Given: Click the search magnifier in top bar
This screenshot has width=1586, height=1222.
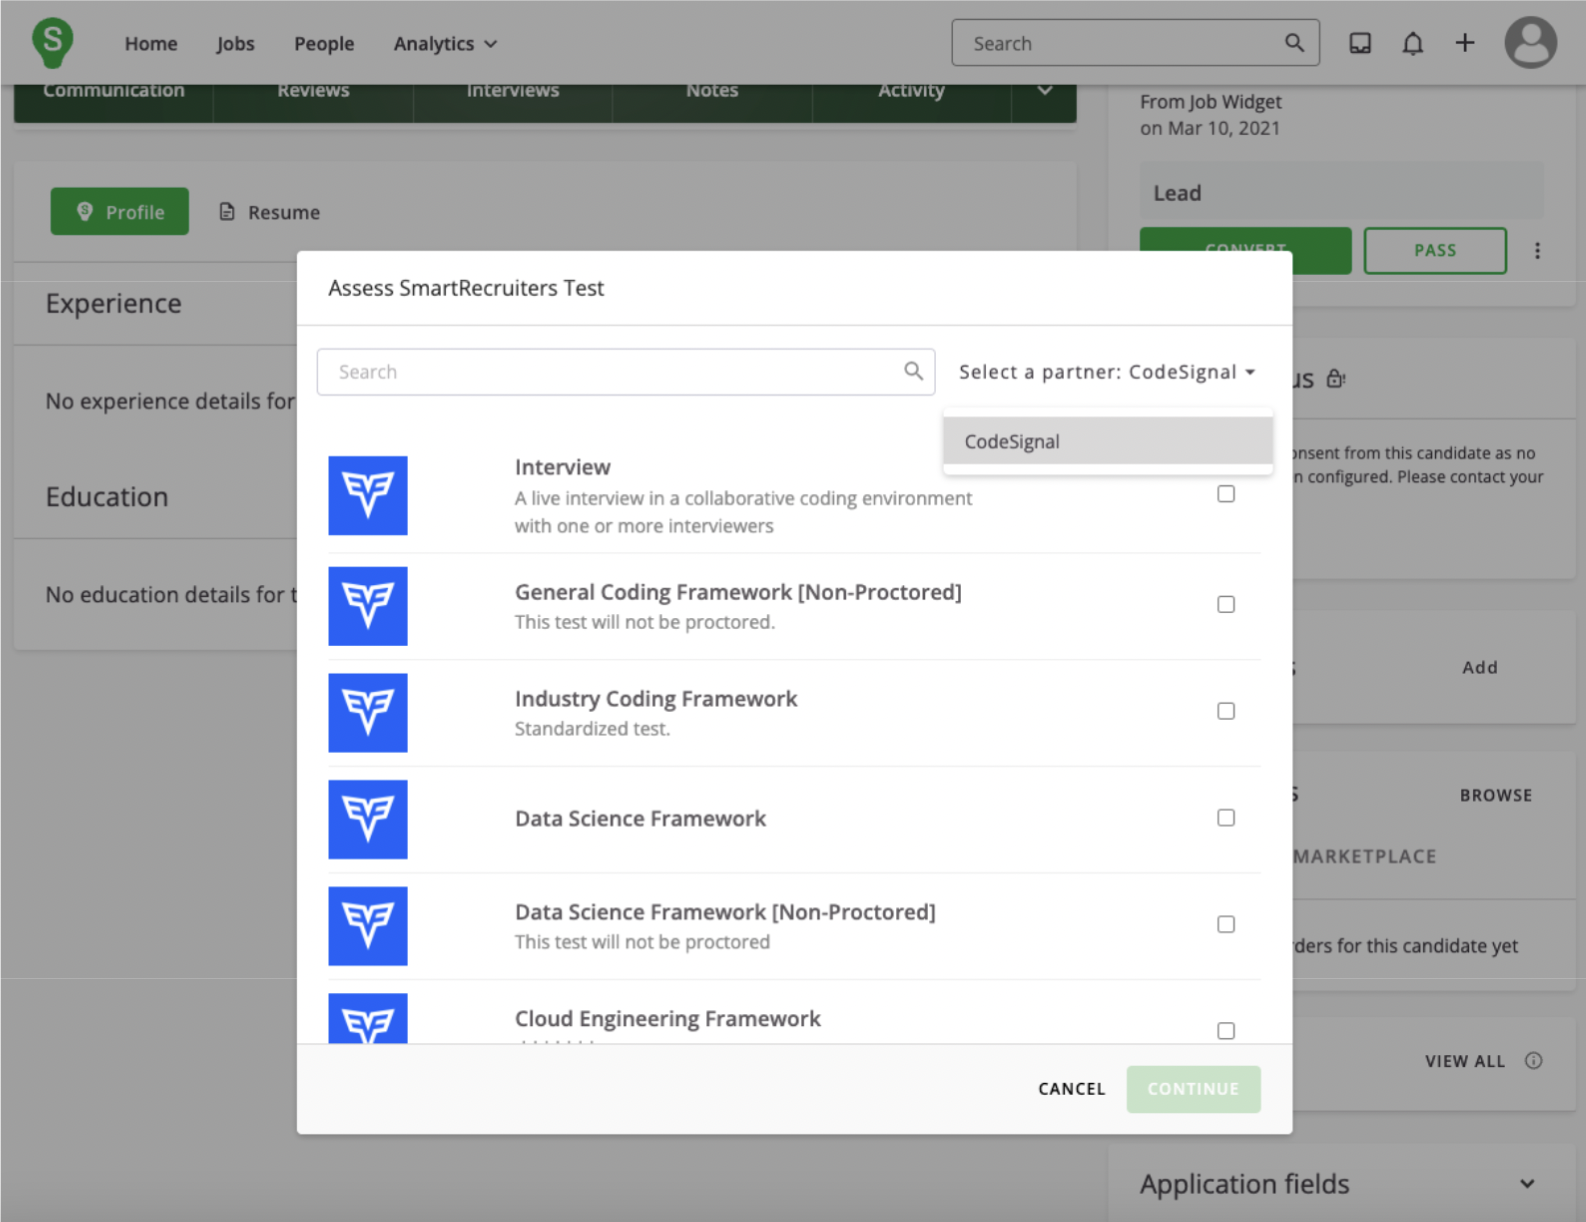Looking at the screenshot, I should (x=1294, y=43).
